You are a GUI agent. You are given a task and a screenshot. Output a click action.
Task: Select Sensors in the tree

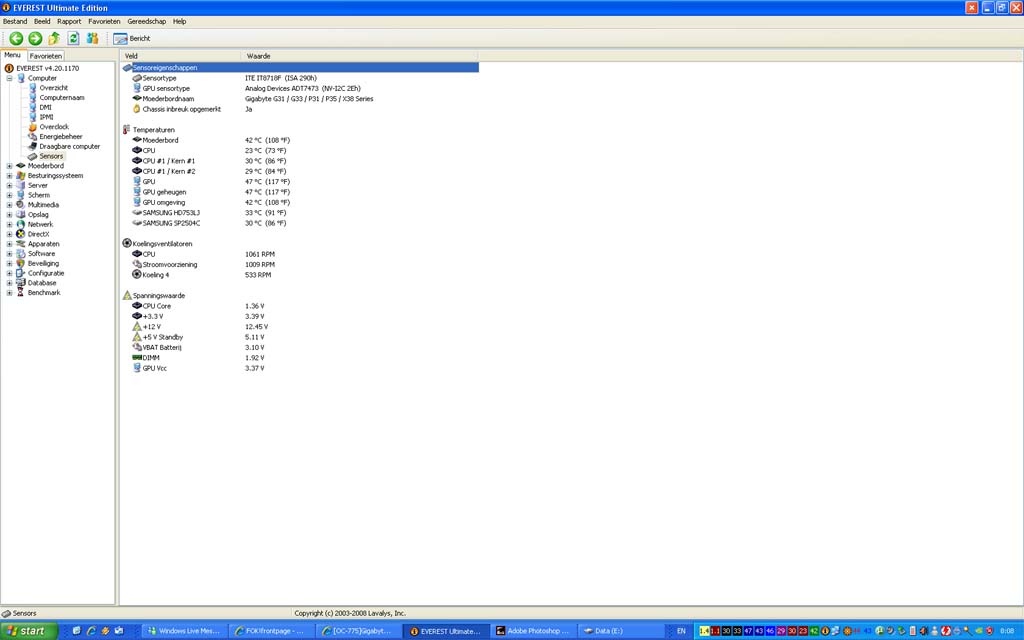[51, 156]
